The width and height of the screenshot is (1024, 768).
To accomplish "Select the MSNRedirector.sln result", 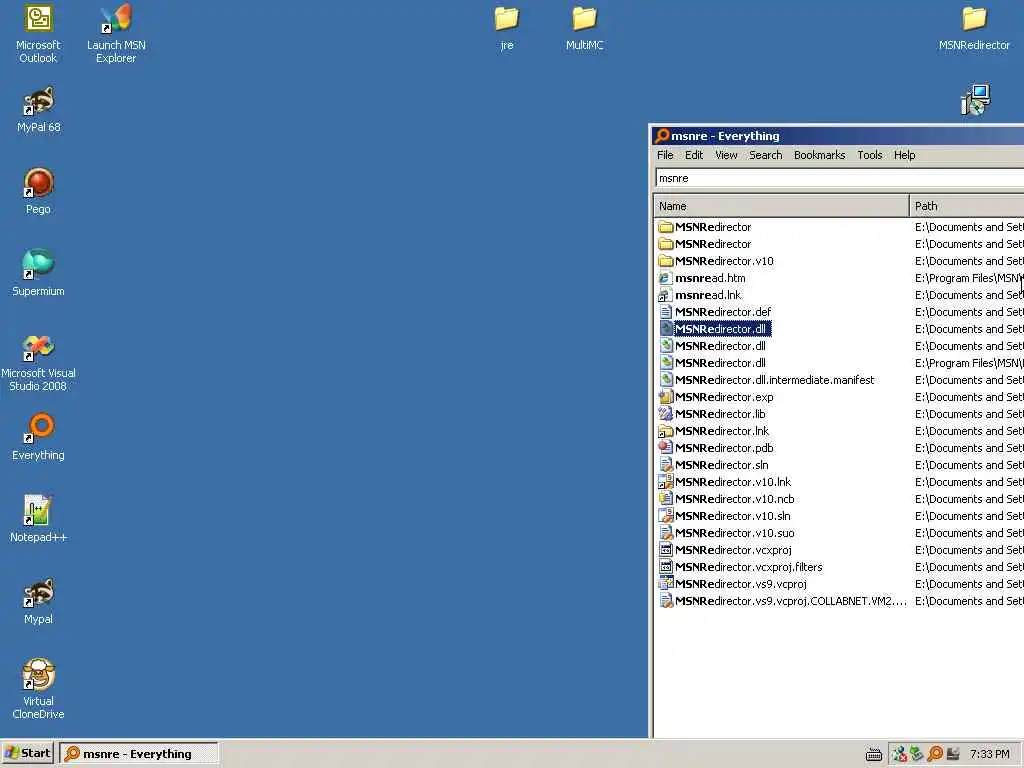I will tap(722, 465).
